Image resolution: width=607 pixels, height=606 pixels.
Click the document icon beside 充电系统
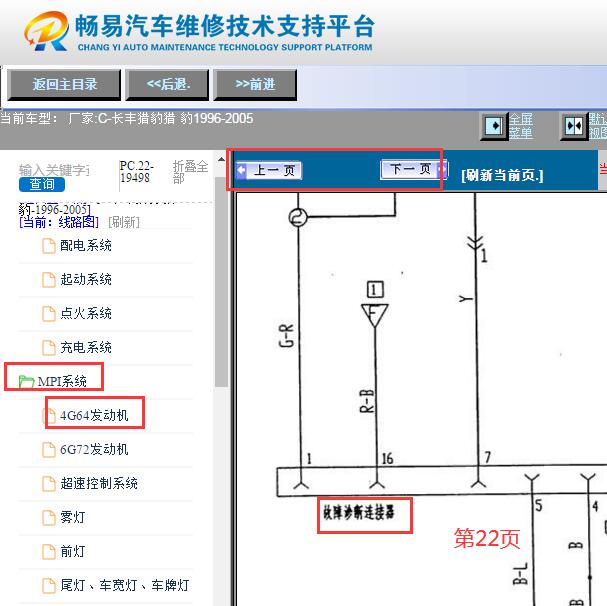[49, 347]
